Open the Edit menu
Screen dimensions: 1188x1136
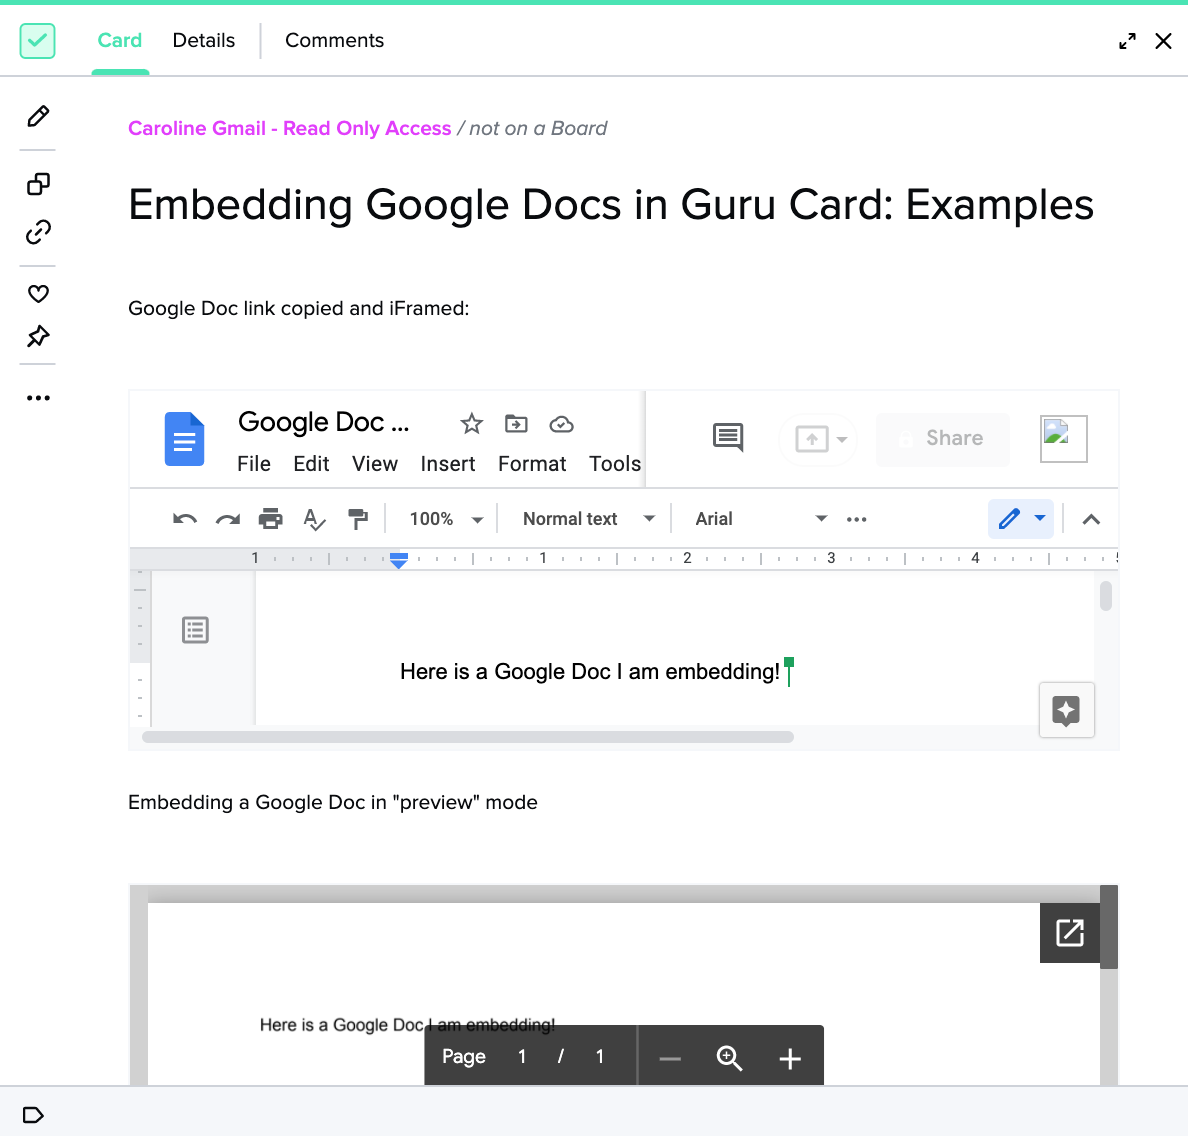click(311, 464)
